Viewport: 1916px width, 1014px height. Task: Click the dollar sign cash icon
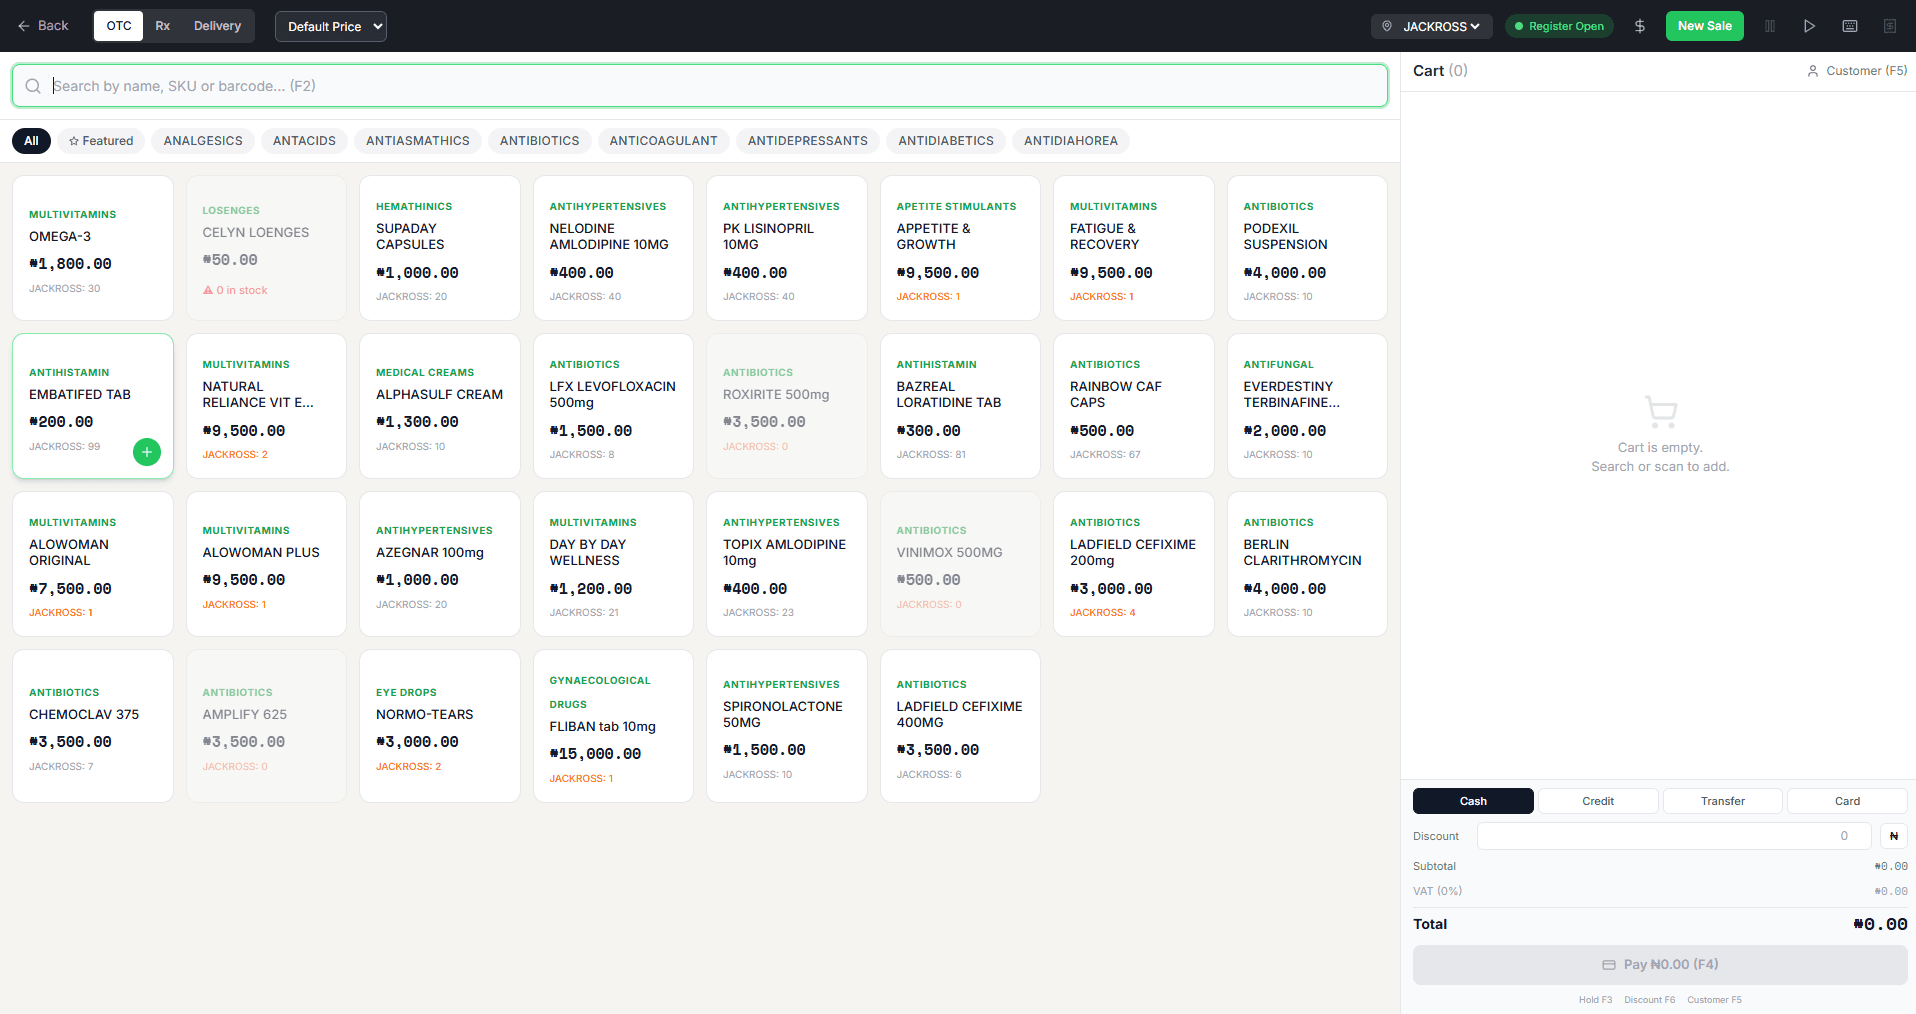click(1640, 26)
